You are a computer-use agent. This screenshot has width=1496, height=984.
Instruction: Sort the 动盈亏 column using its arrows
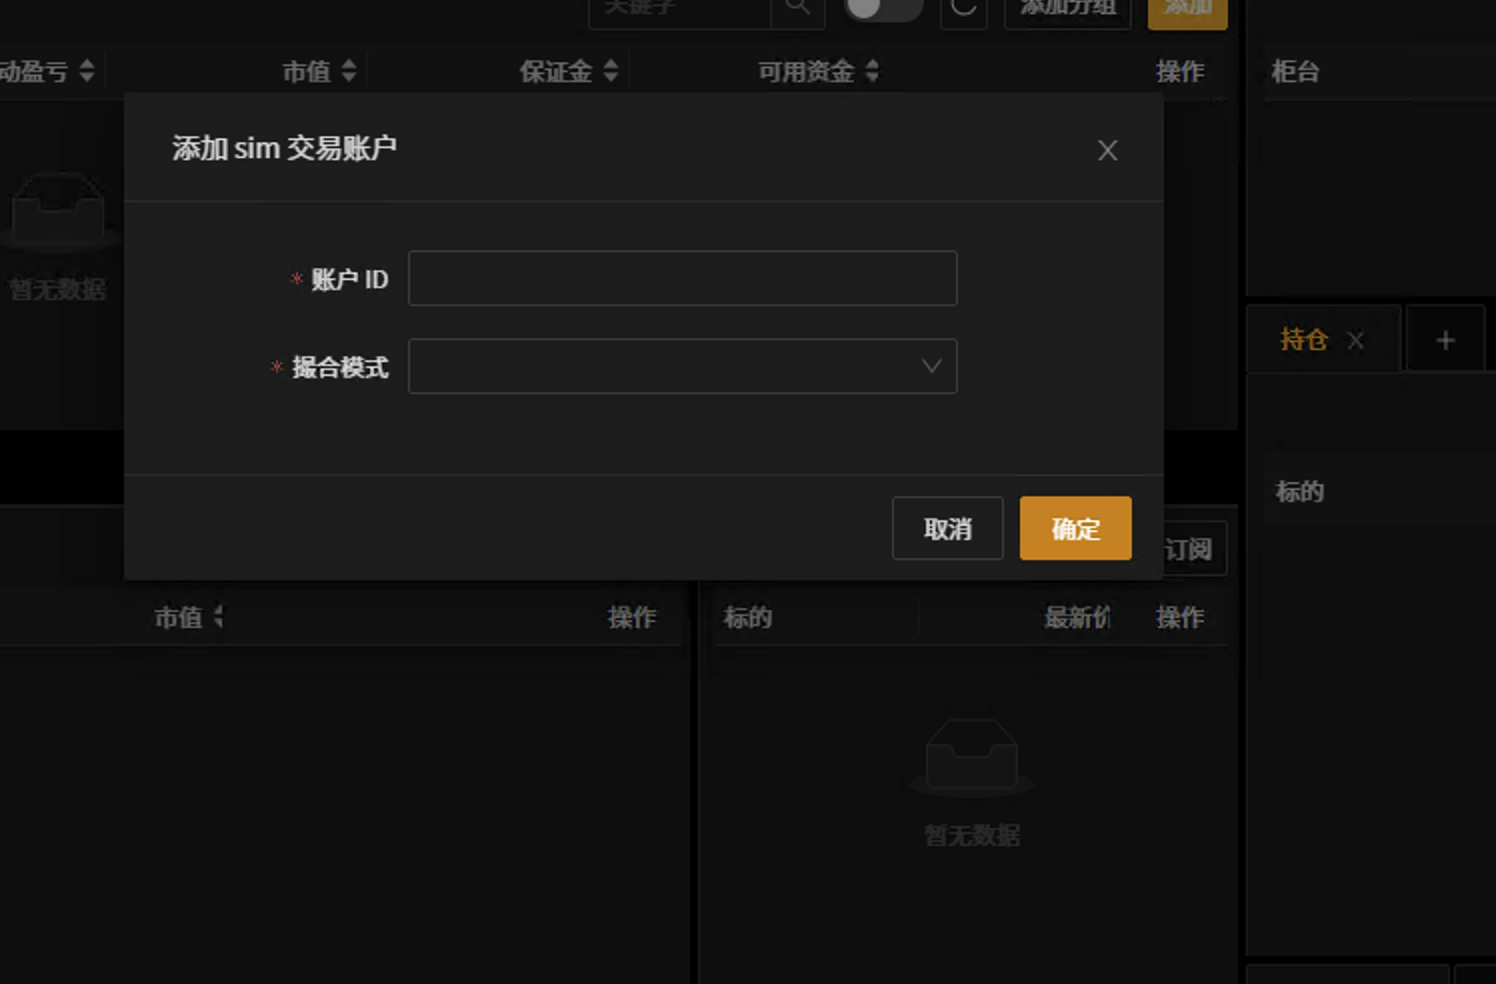(86, 70)
